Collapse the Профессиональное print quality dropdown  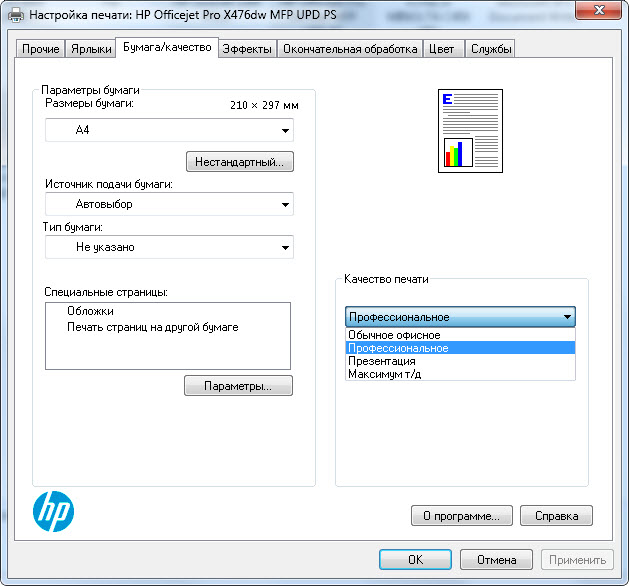460,317
